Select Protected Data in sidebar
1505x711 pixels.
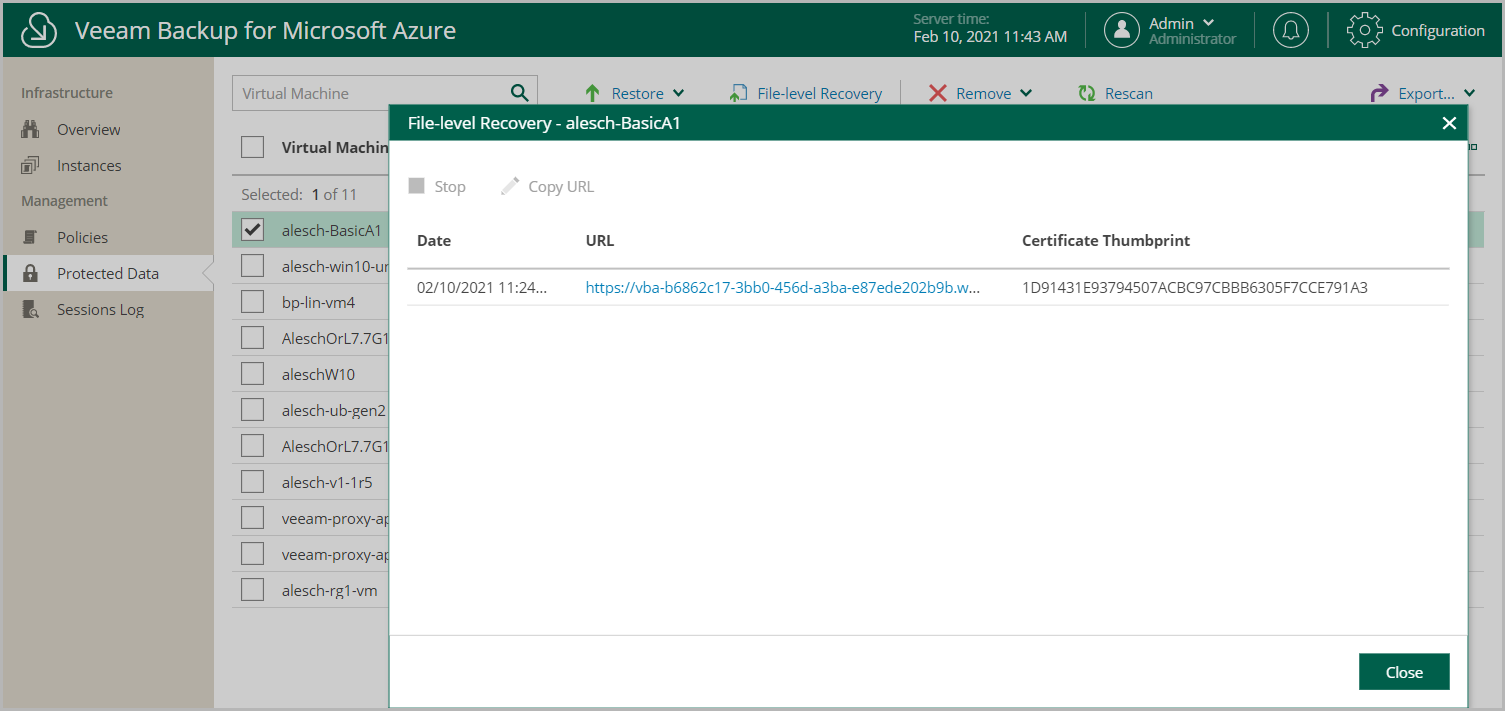pos(108,273)
